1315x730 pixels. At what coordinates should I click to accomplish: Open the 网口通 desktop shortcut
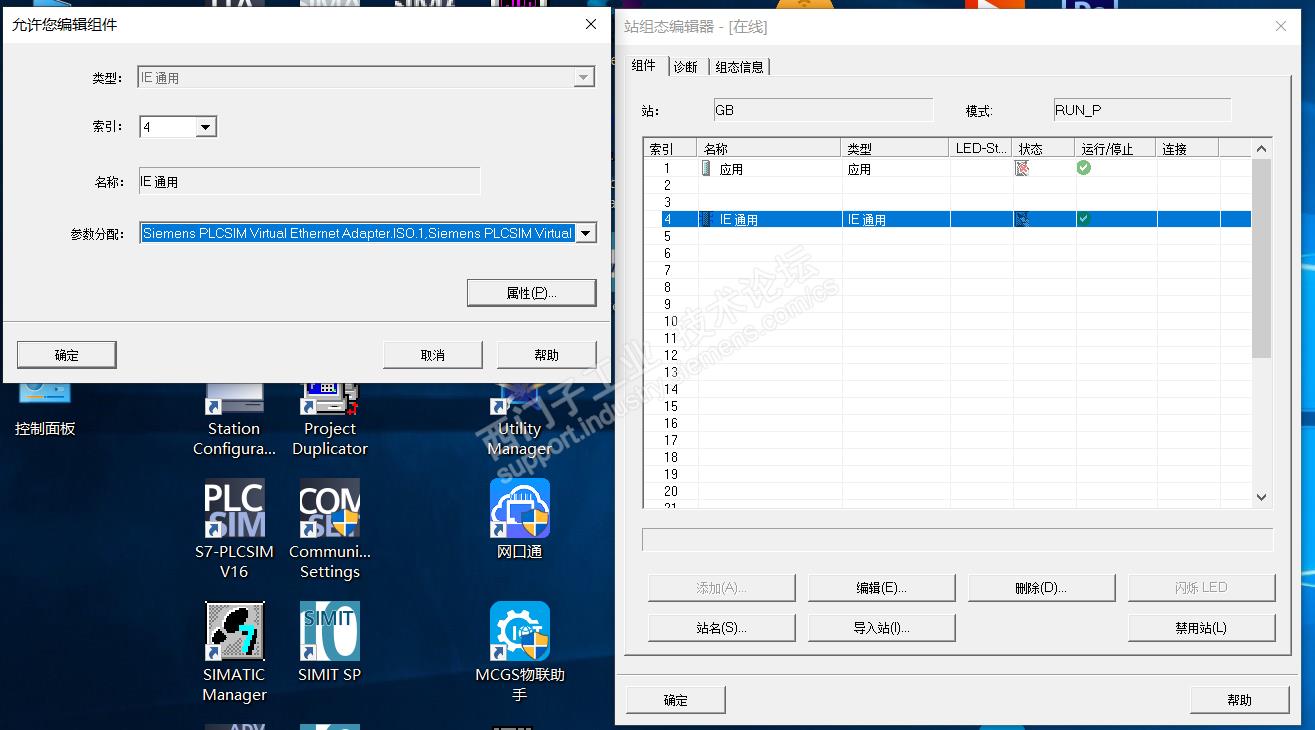click(520, 520)
